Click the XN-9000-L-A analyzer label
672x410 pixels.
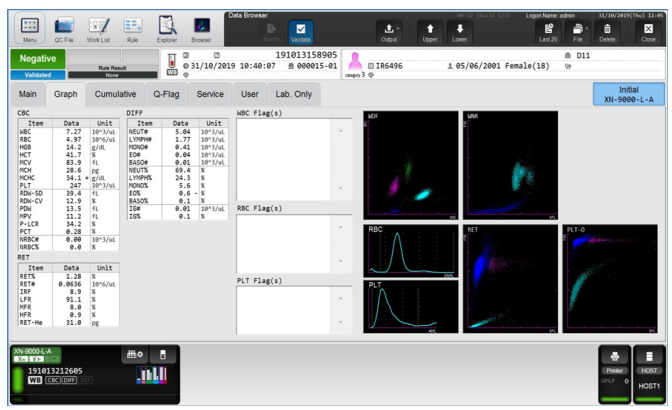tap(36, 355)
